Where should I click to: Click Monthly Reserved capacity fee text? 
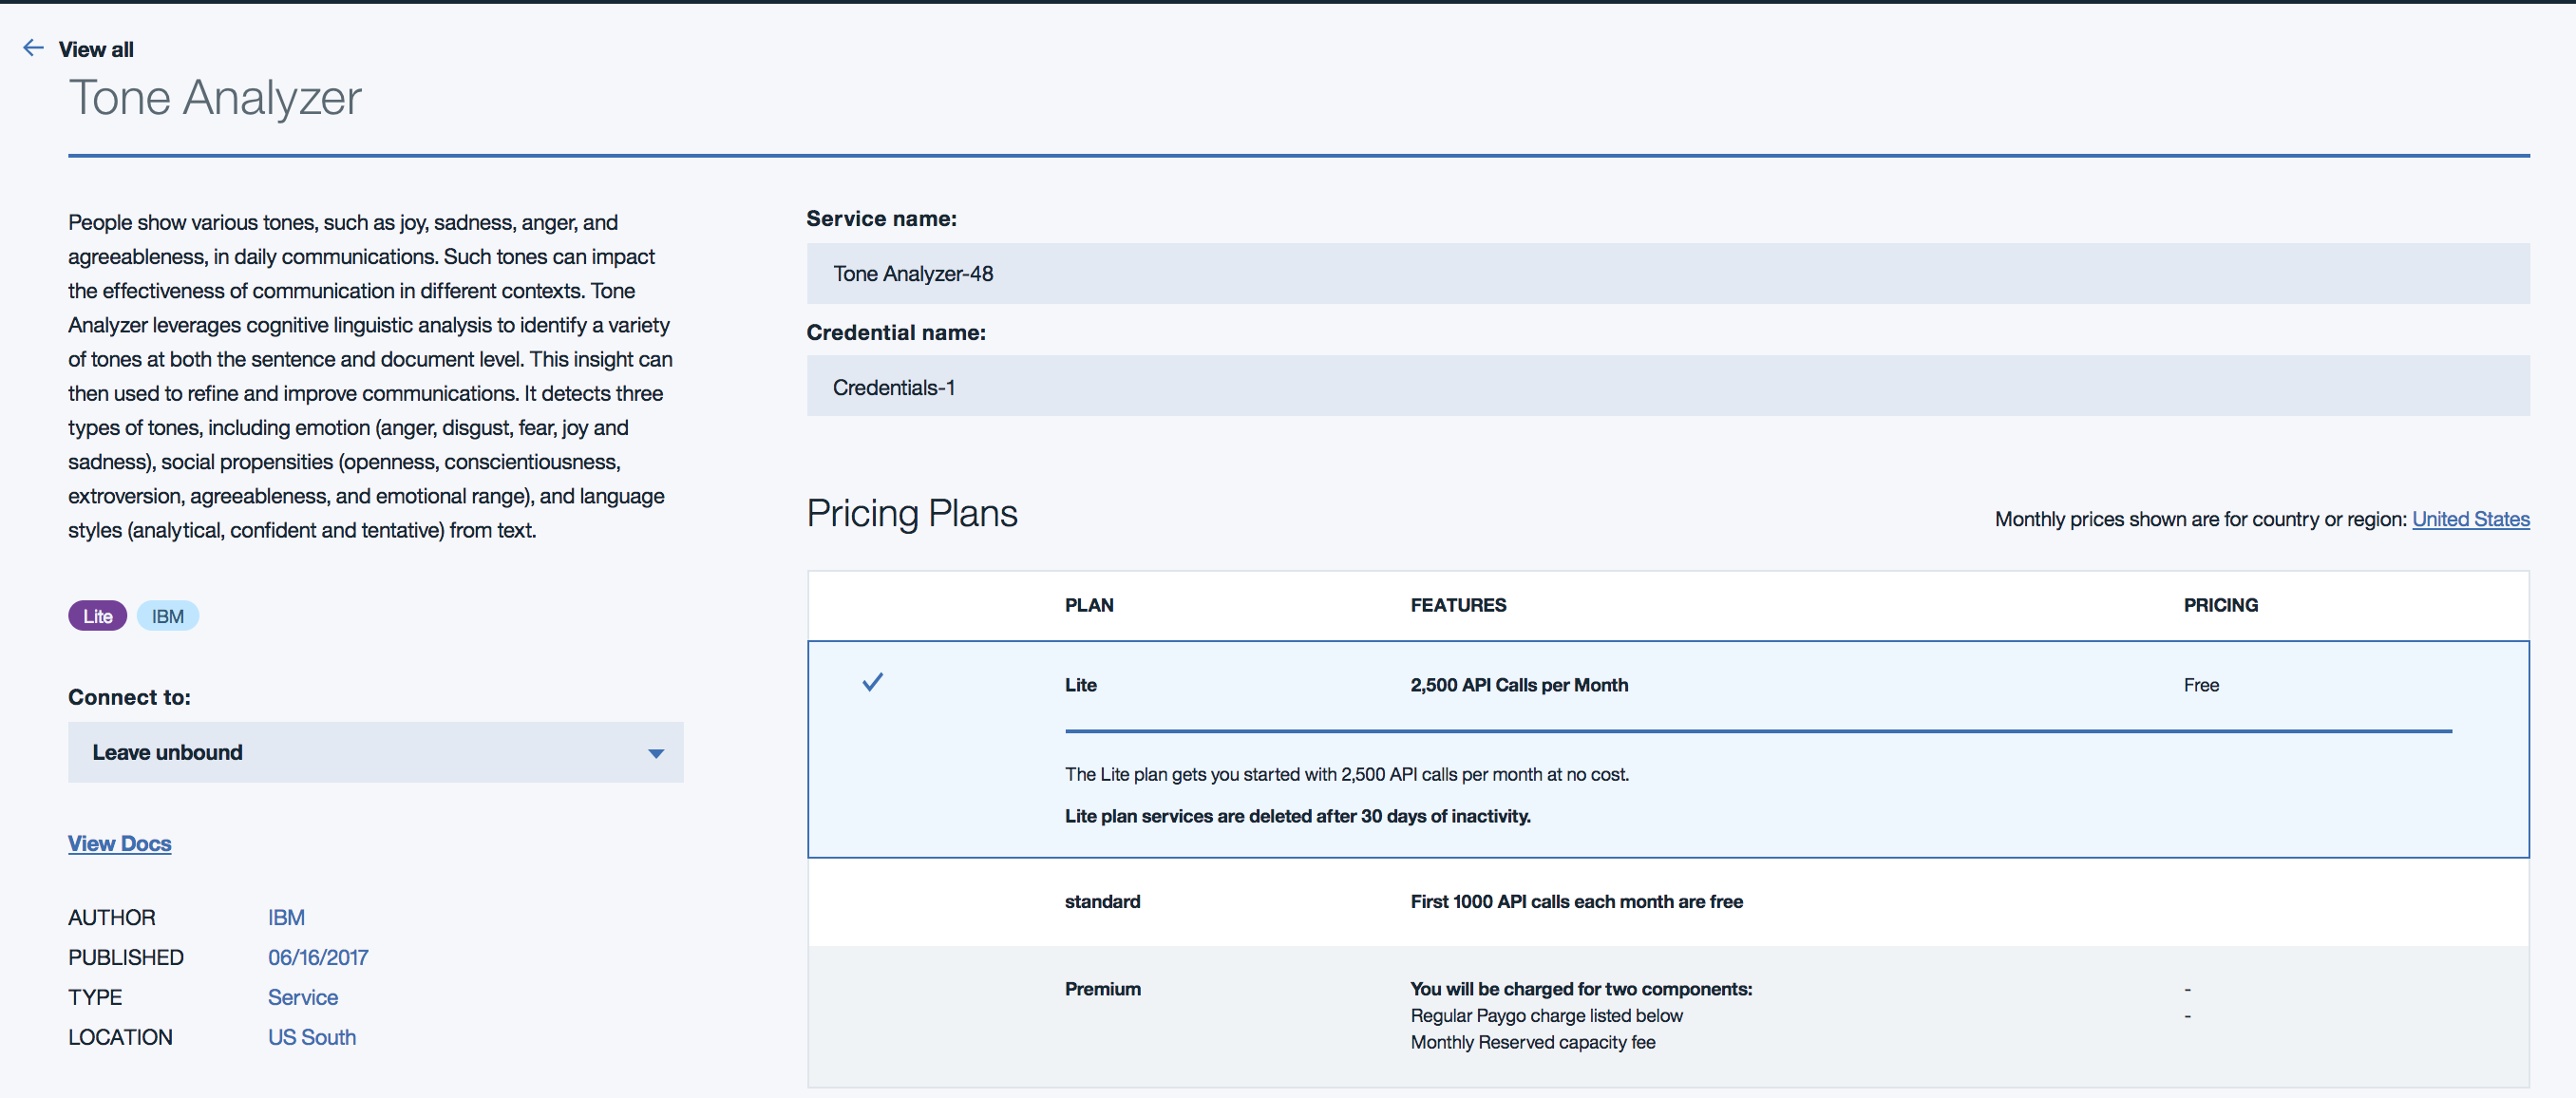coord(1532,1042)
